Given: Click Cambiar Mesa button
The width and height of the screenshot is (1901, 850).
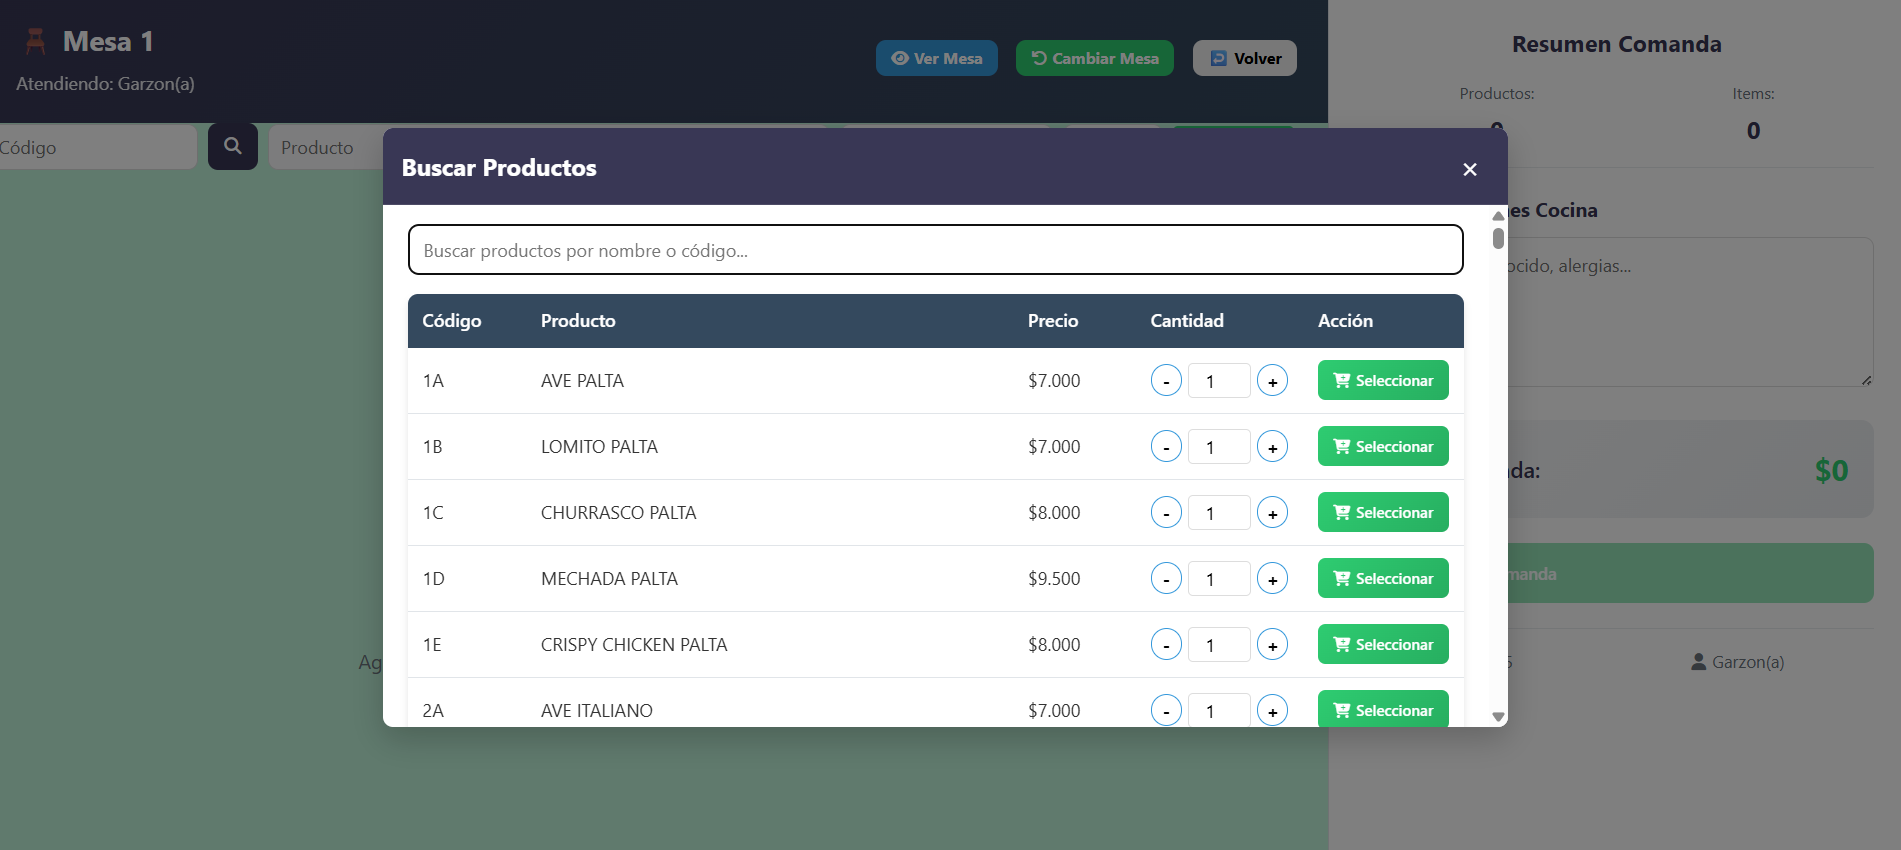Looking at the screenshot, I should pos(1094,58).
